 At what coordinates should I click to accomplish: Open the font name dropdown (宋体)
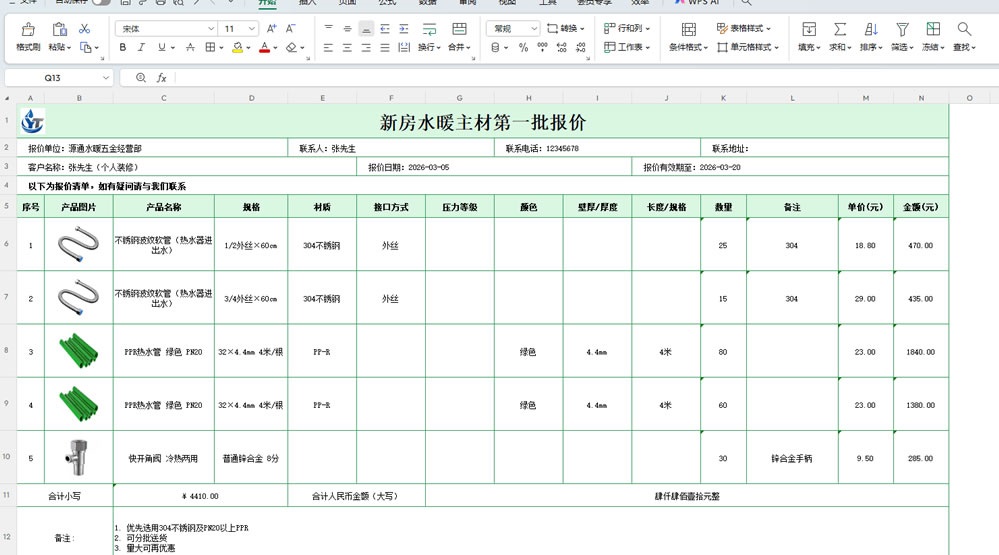click(165, 29)
